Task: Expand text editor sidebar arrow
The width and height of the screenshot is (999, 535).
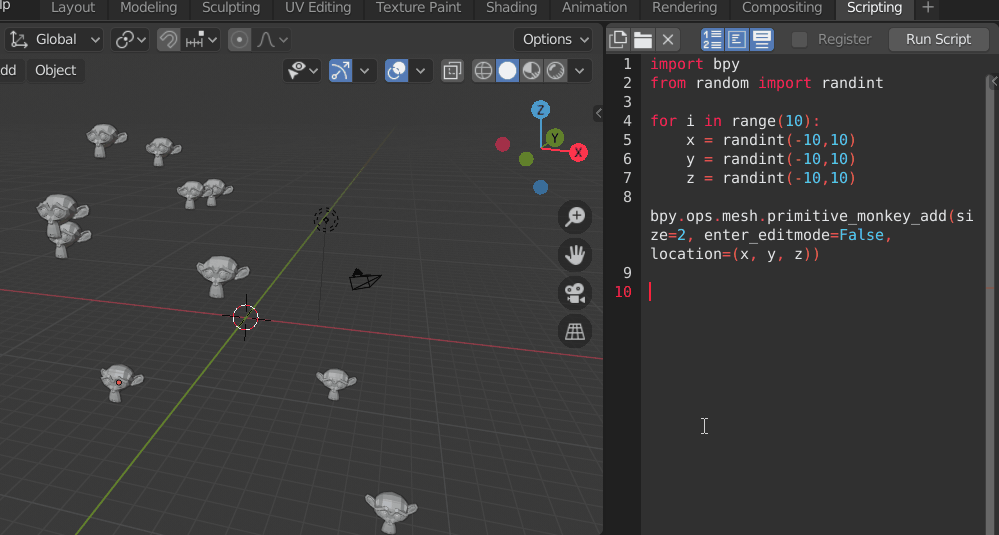Action: pyautogui.click(x=994, y=82)
